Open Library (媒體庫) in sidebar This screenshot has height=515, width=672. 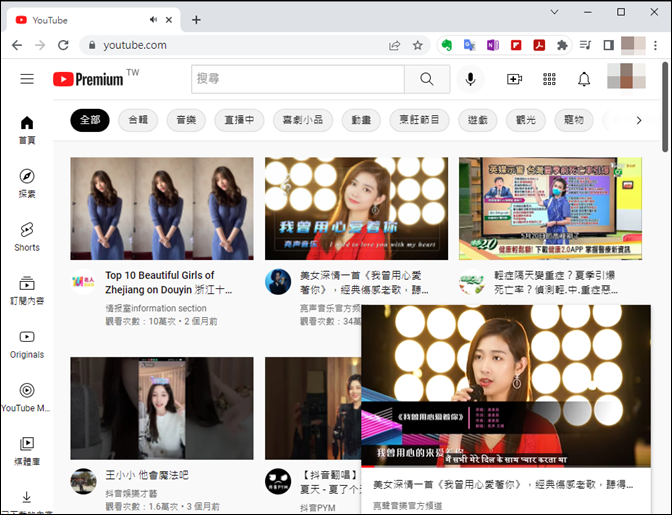pyautogui.click(x=27, y=451)
